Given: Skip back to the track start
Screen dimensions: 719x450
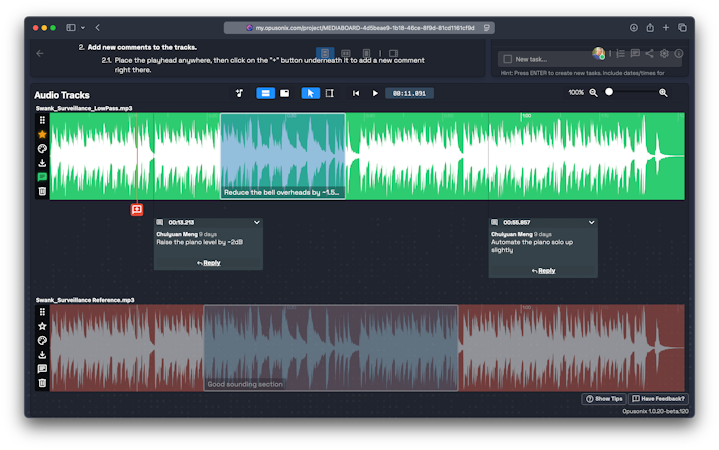Looking at the screenshot, I should (356, 93).
